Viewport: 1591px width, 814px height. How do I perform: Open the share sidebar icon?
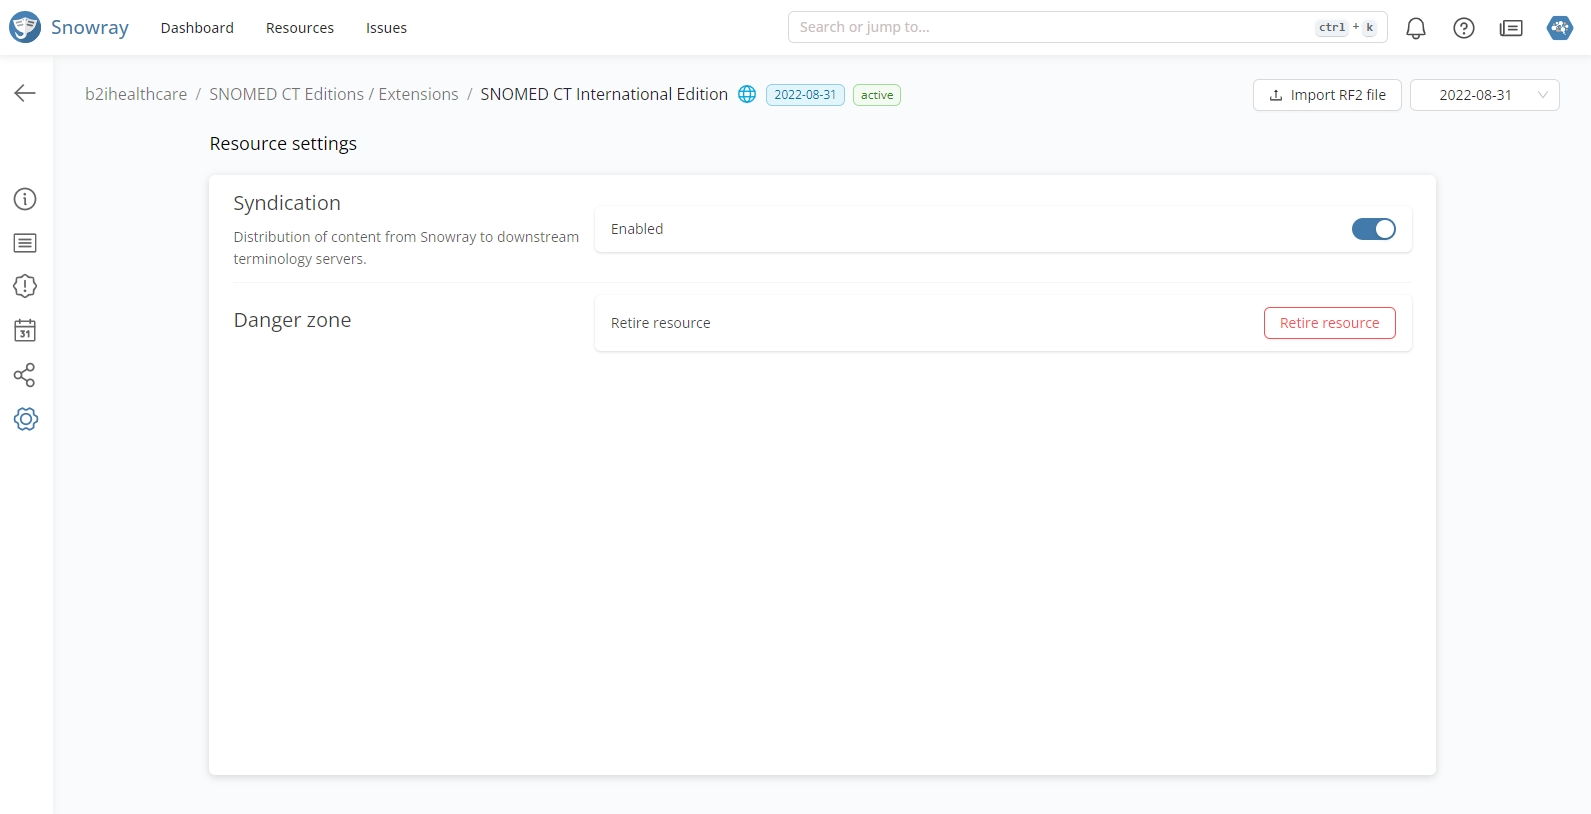coord(25,375)
